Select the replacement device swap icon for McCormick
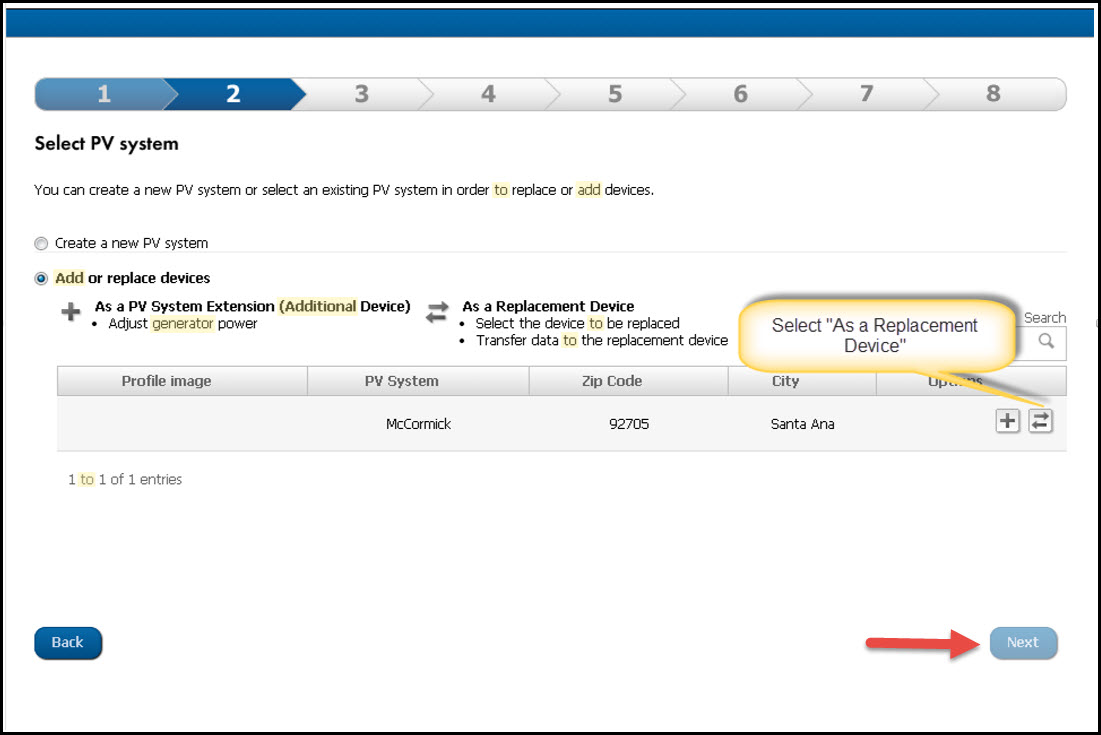1101x735 pixels. pyautogui.click(x=1038, y=421)
